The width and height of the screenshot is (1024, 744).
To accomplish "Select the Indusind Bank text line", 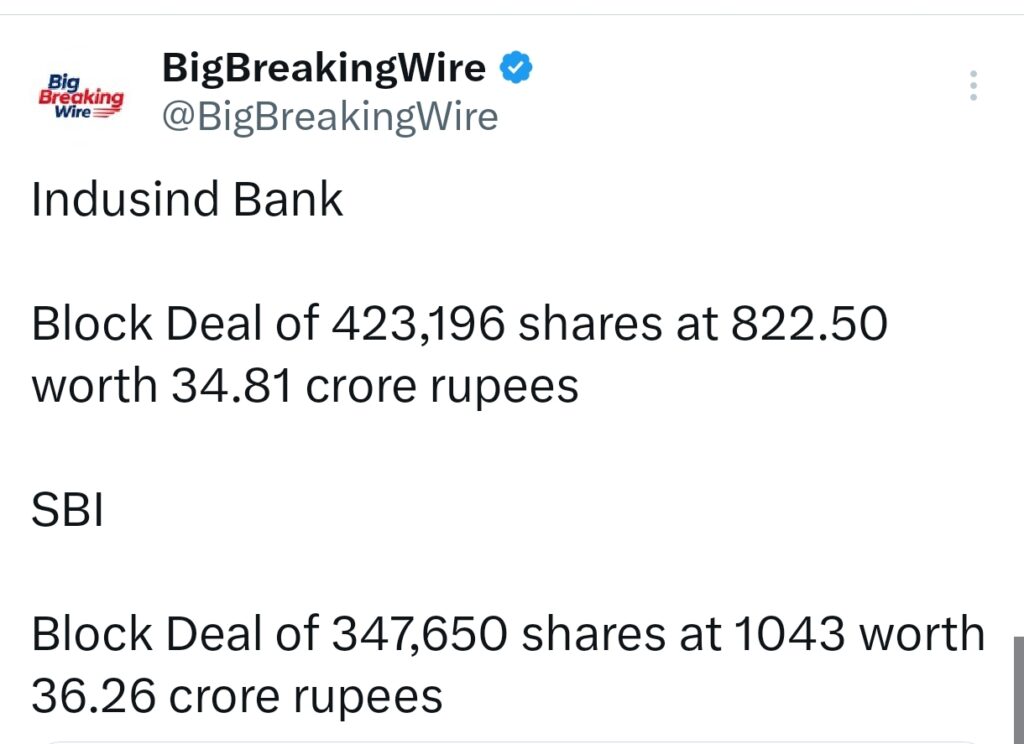I will pos(186,200).
